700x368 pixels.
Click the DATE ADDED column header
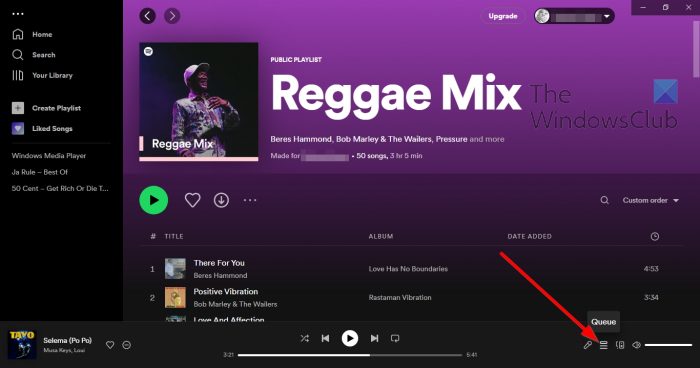tap(529, 236)
